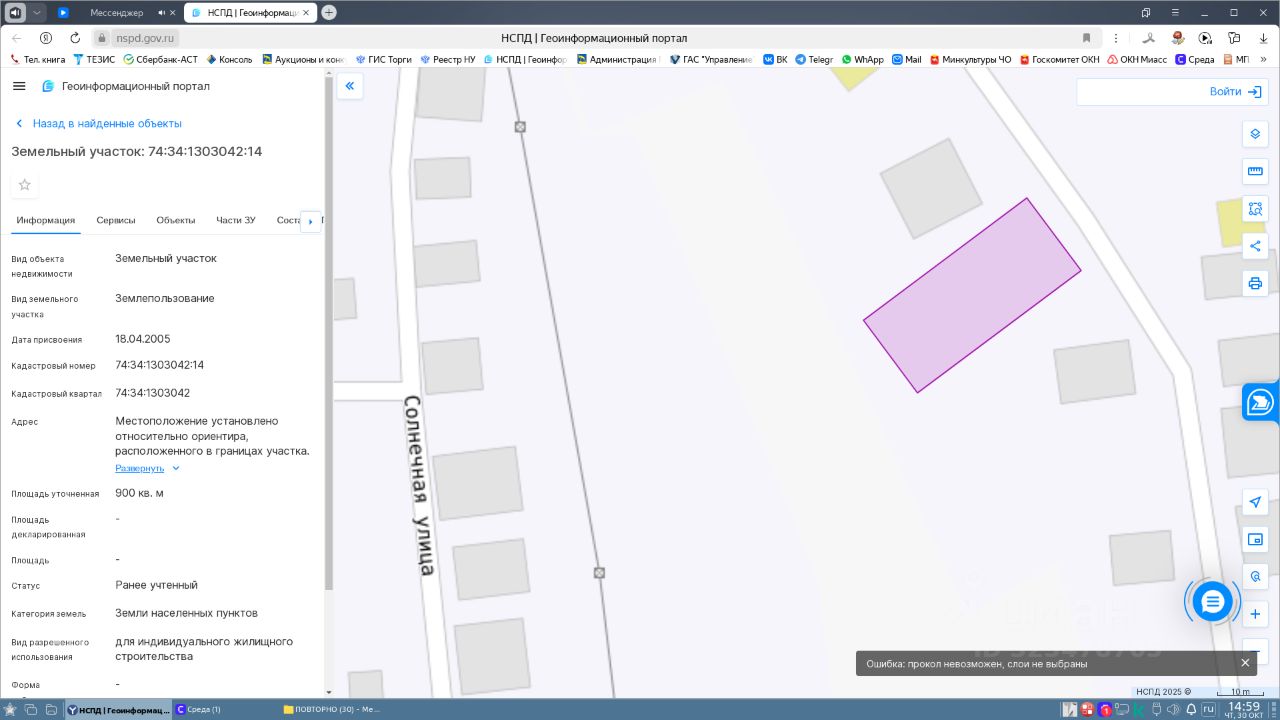This screenshot has width=1280, height=720.
Task: Collapse the side panel with double chevron
Action: (350, 86)
